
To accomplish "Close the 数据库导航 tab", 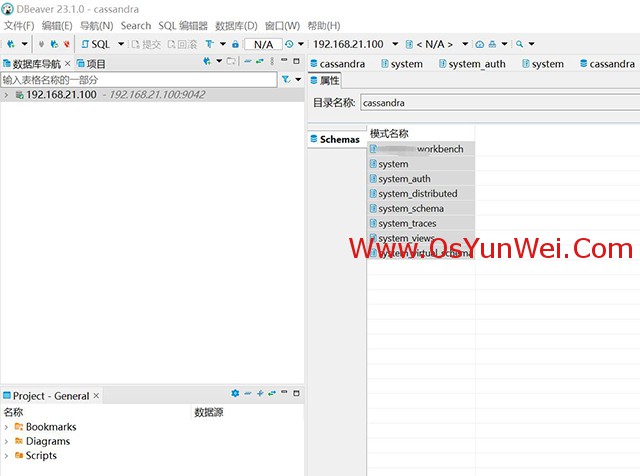I will pos(68,63).
